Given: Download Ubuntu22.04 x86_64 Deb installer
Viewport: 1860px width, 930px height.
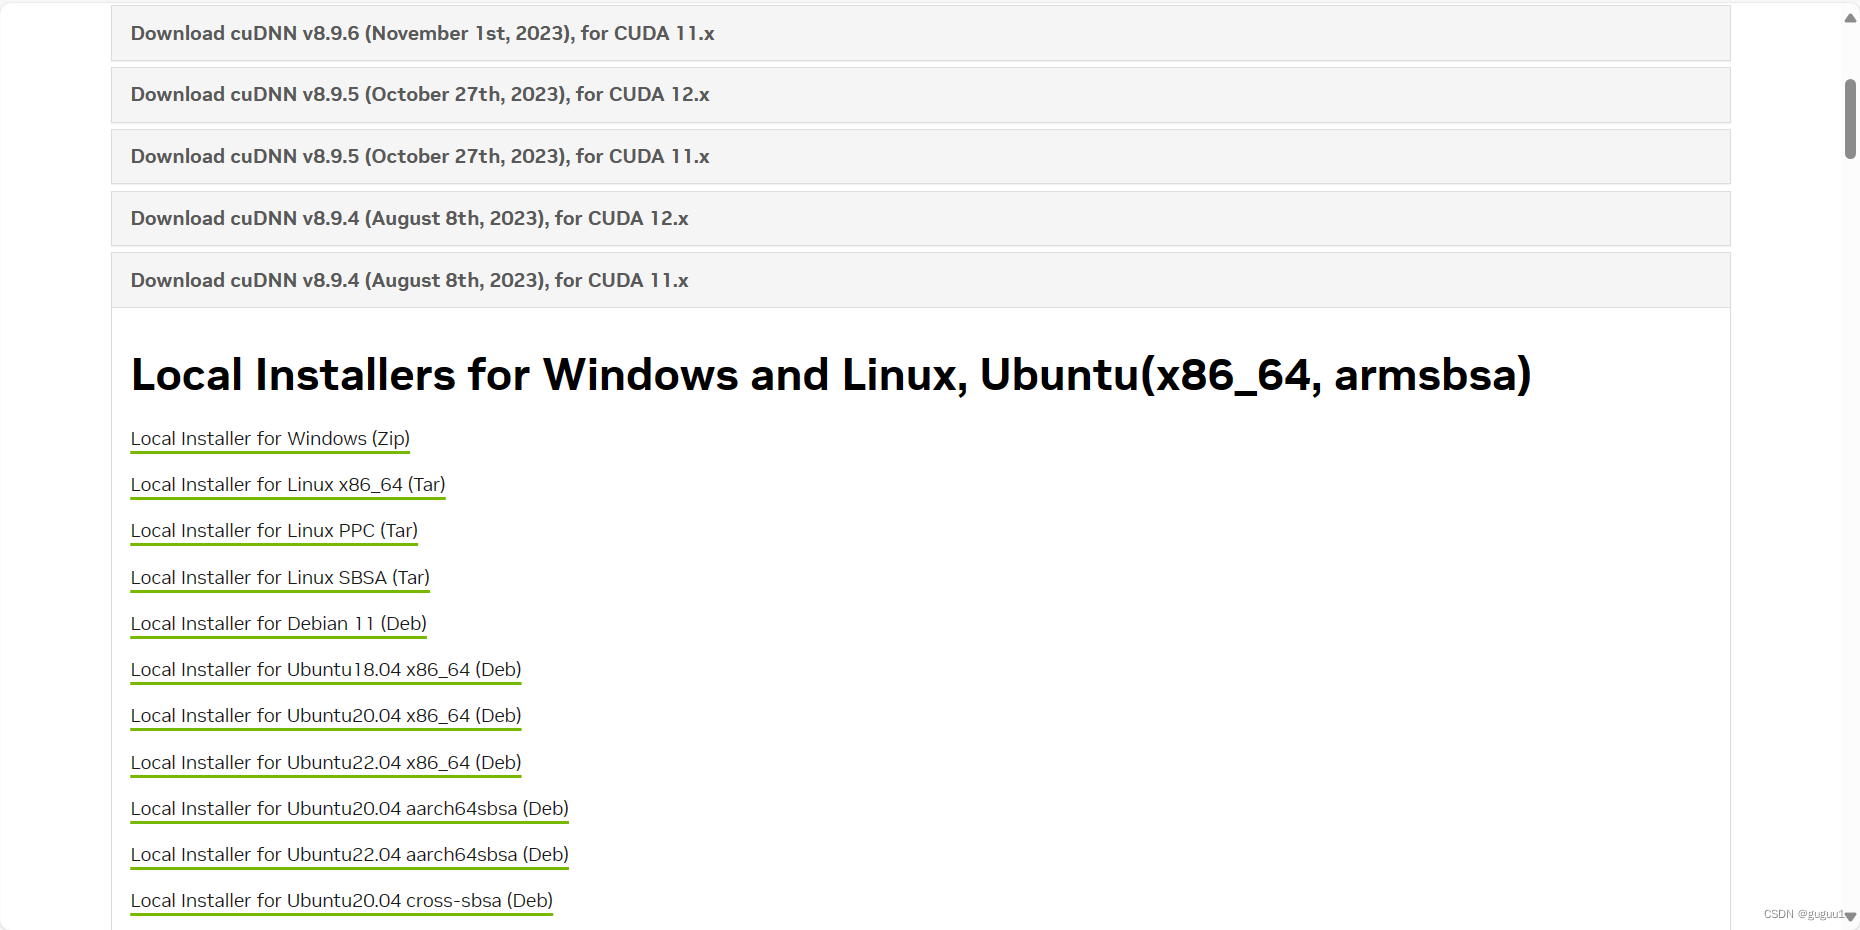Looking at the screenshot, I should coord(325,762).
